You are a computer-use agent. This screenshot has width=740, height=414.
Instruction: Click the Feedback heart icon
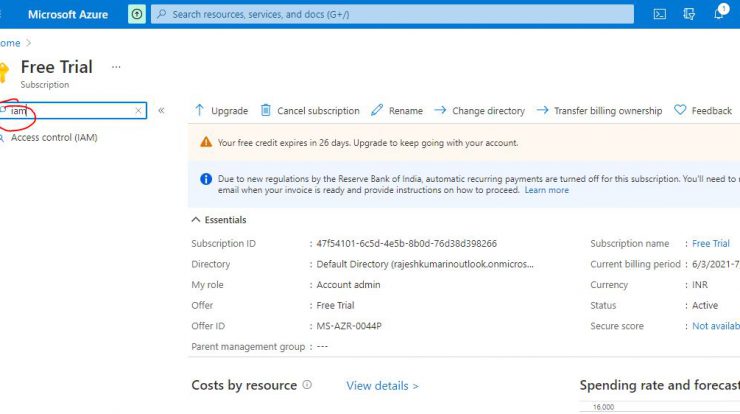click(x=680, y=110)
